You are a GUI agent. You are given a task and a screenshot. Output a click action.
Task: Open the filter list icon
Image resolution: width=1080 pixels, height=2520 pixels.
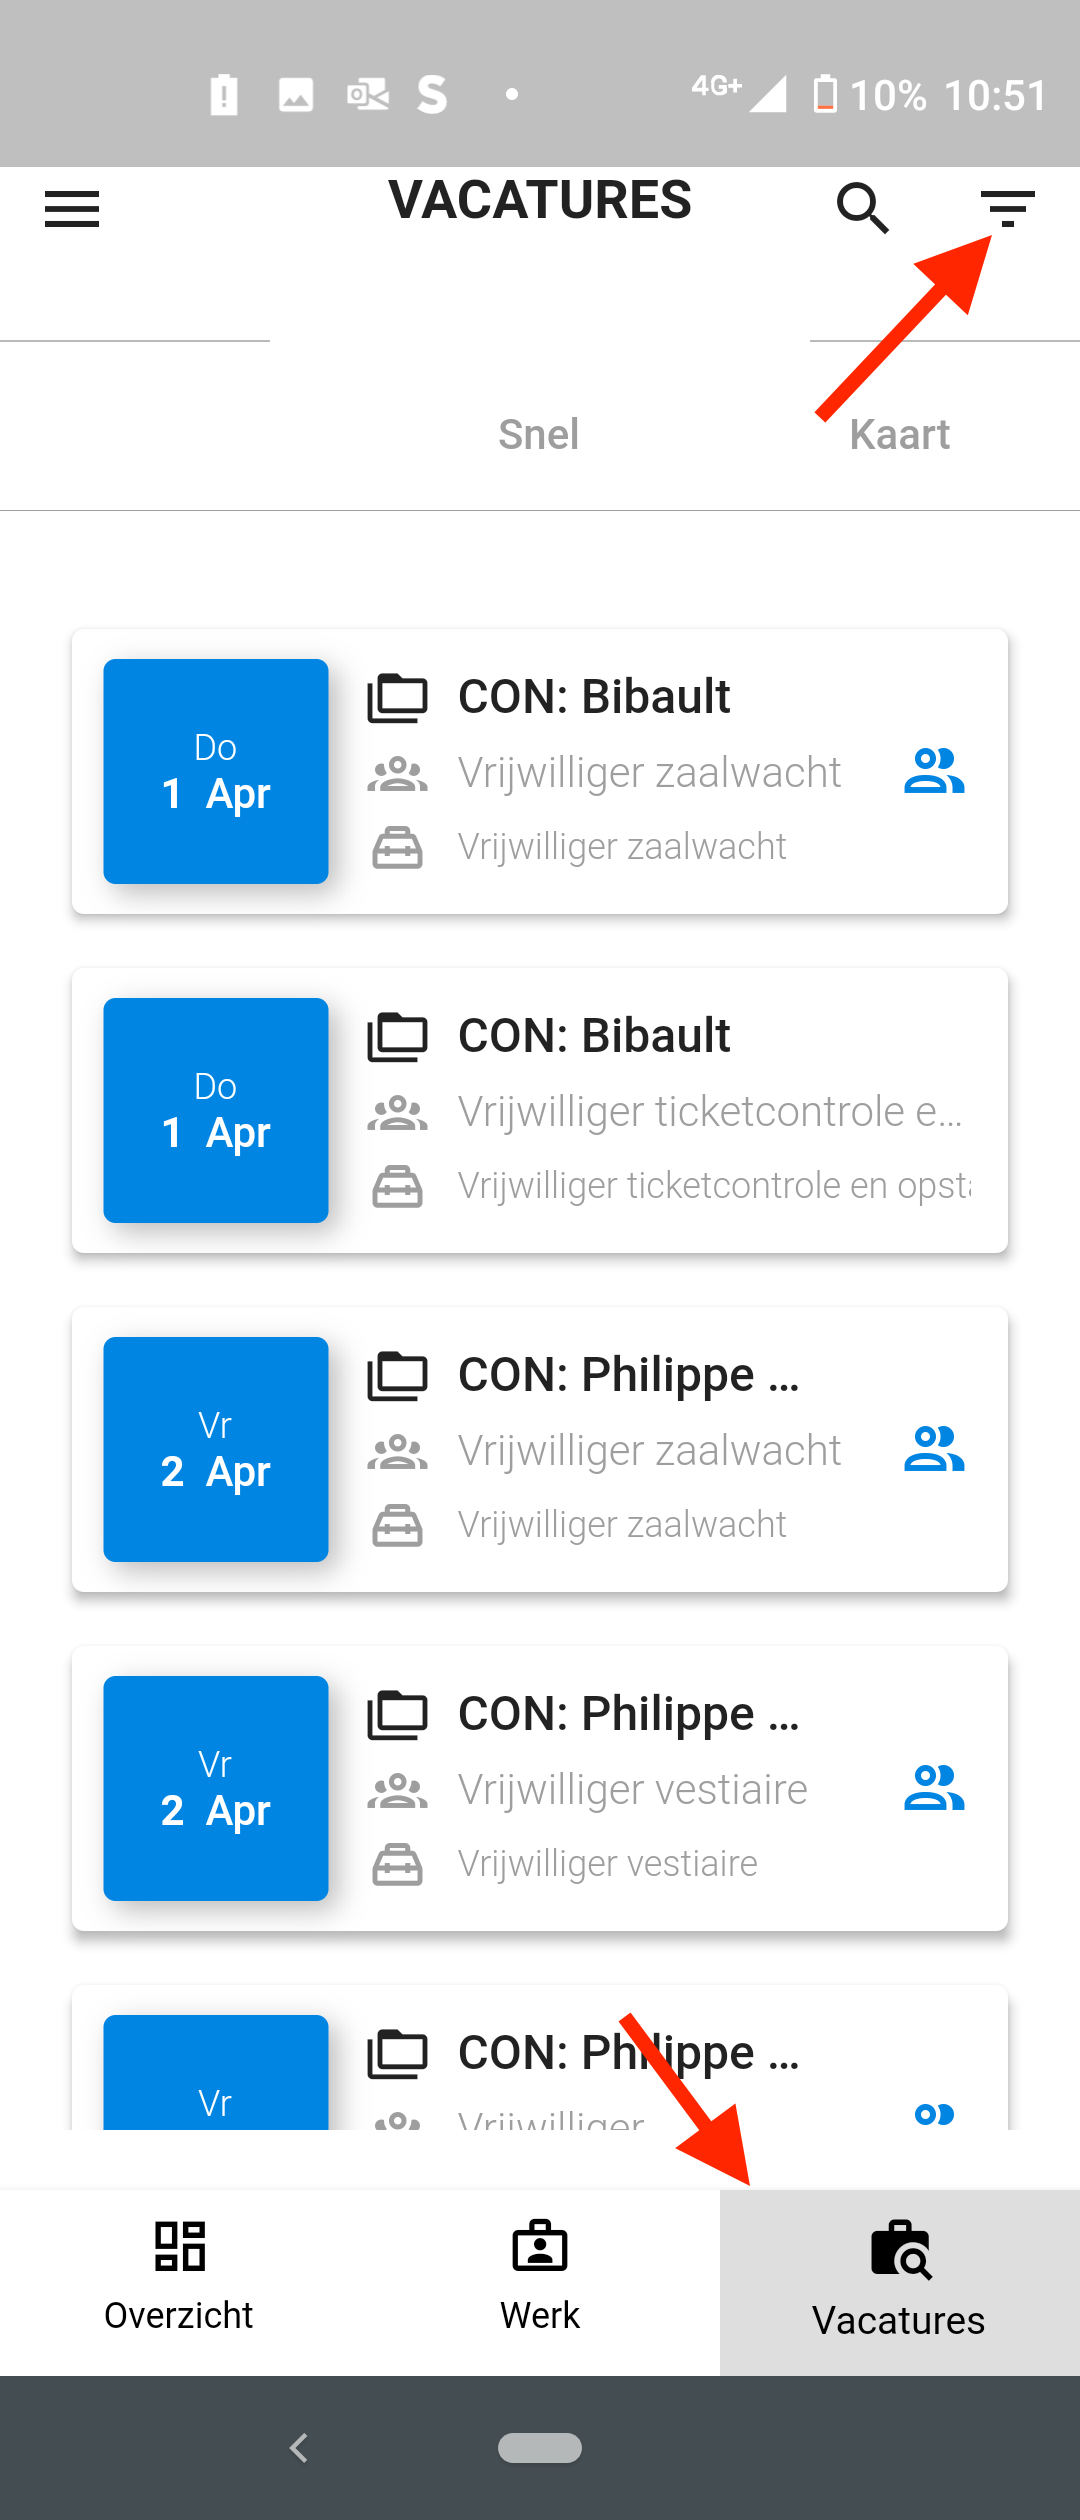[x=1007, y=208]
